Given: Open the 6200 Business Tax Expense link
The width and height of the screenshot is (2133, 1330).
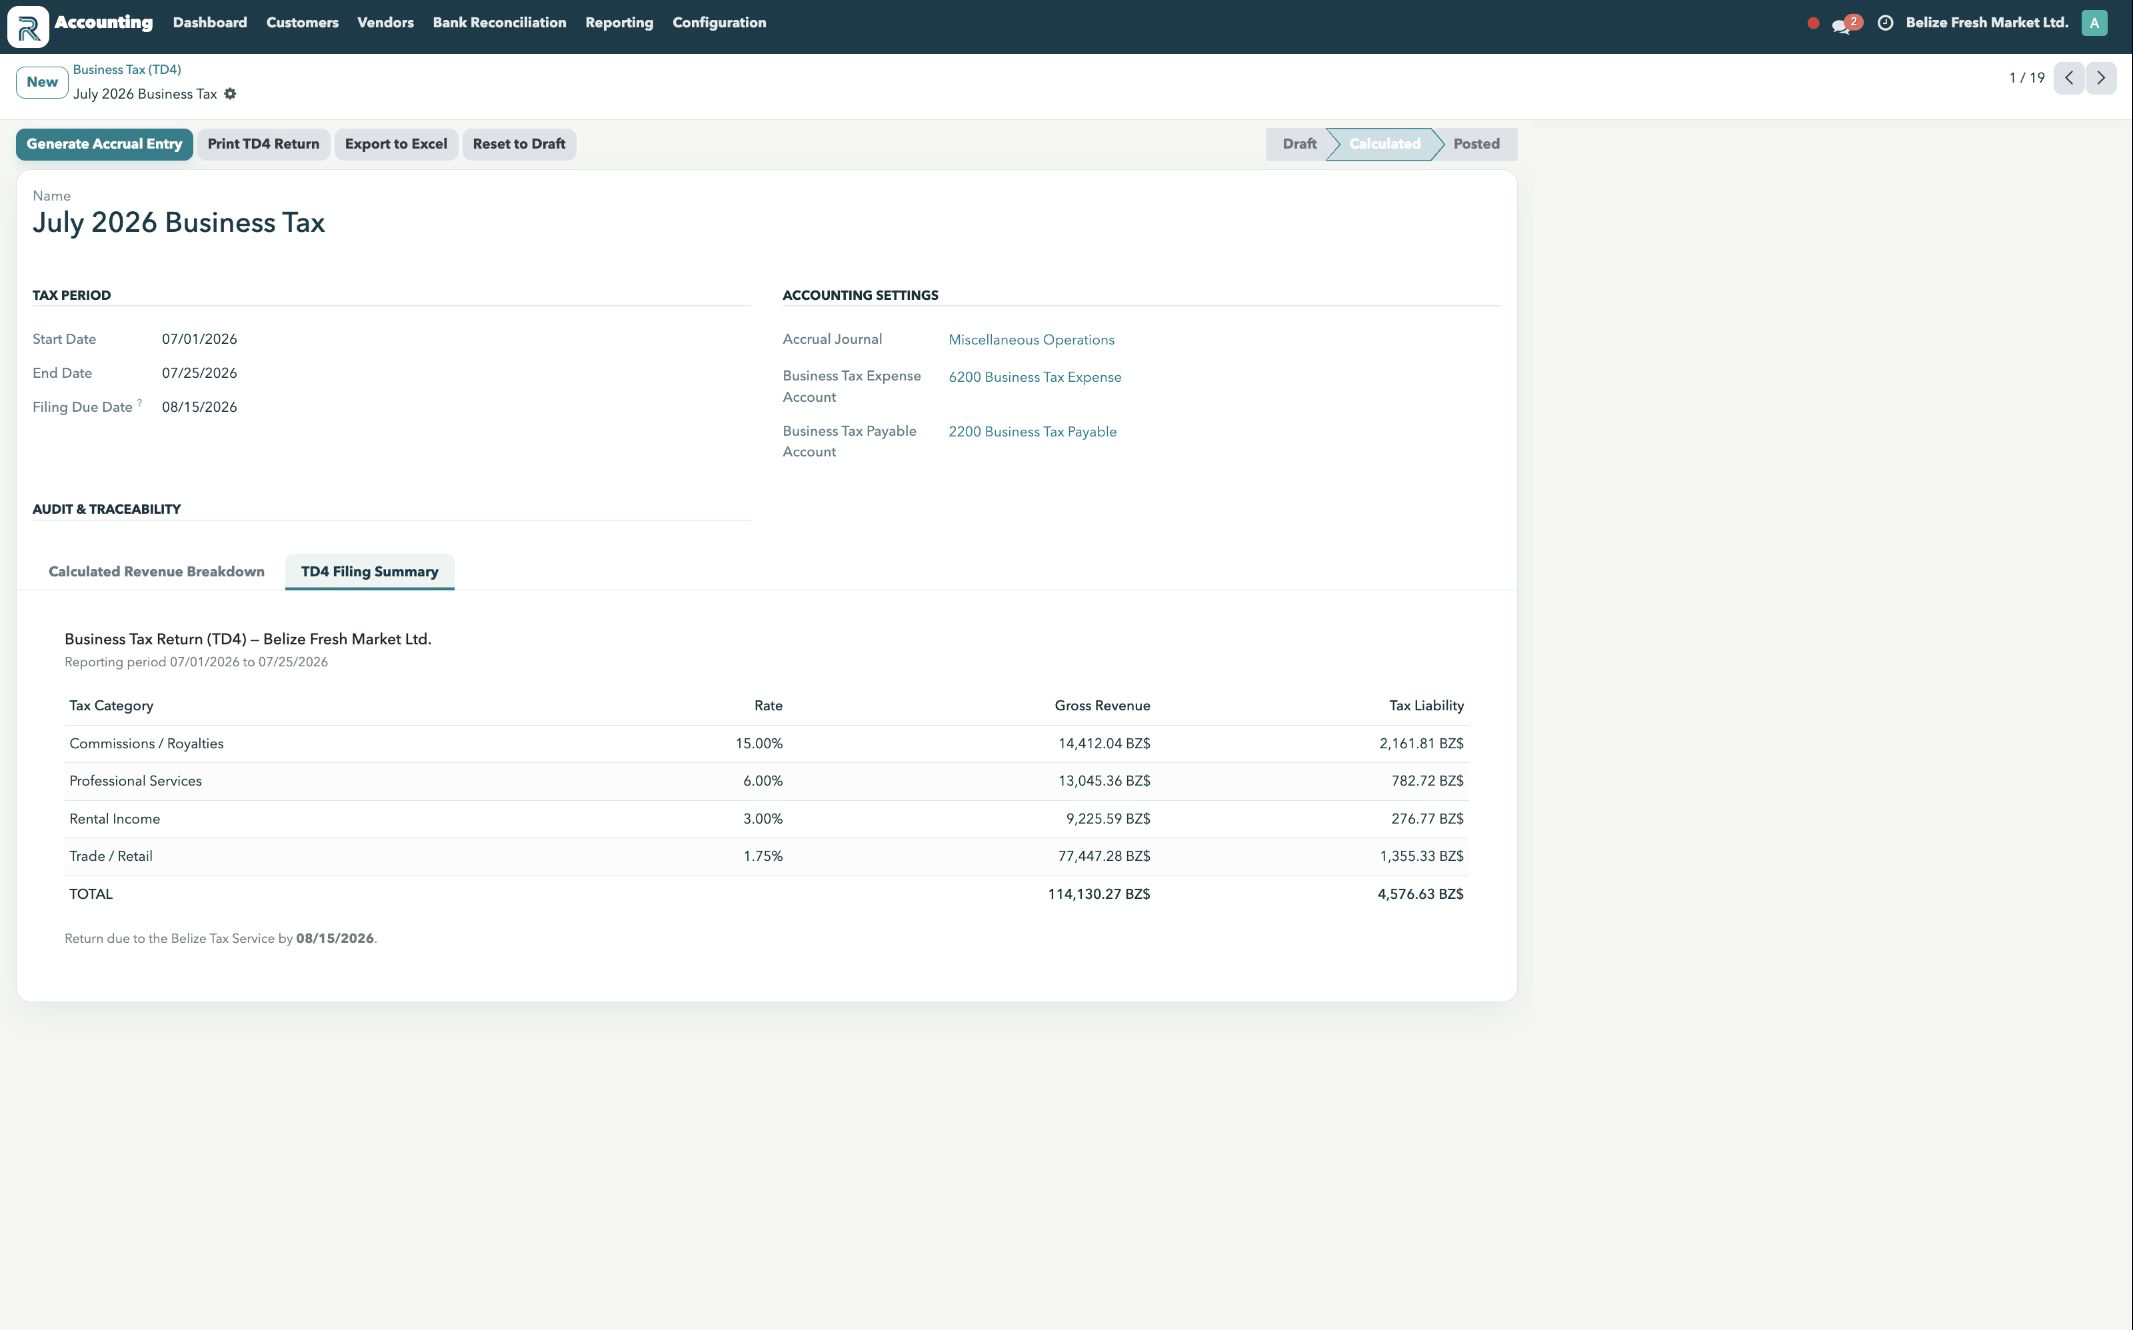Looking at the screenshot, I should (x=1035, y=377).
